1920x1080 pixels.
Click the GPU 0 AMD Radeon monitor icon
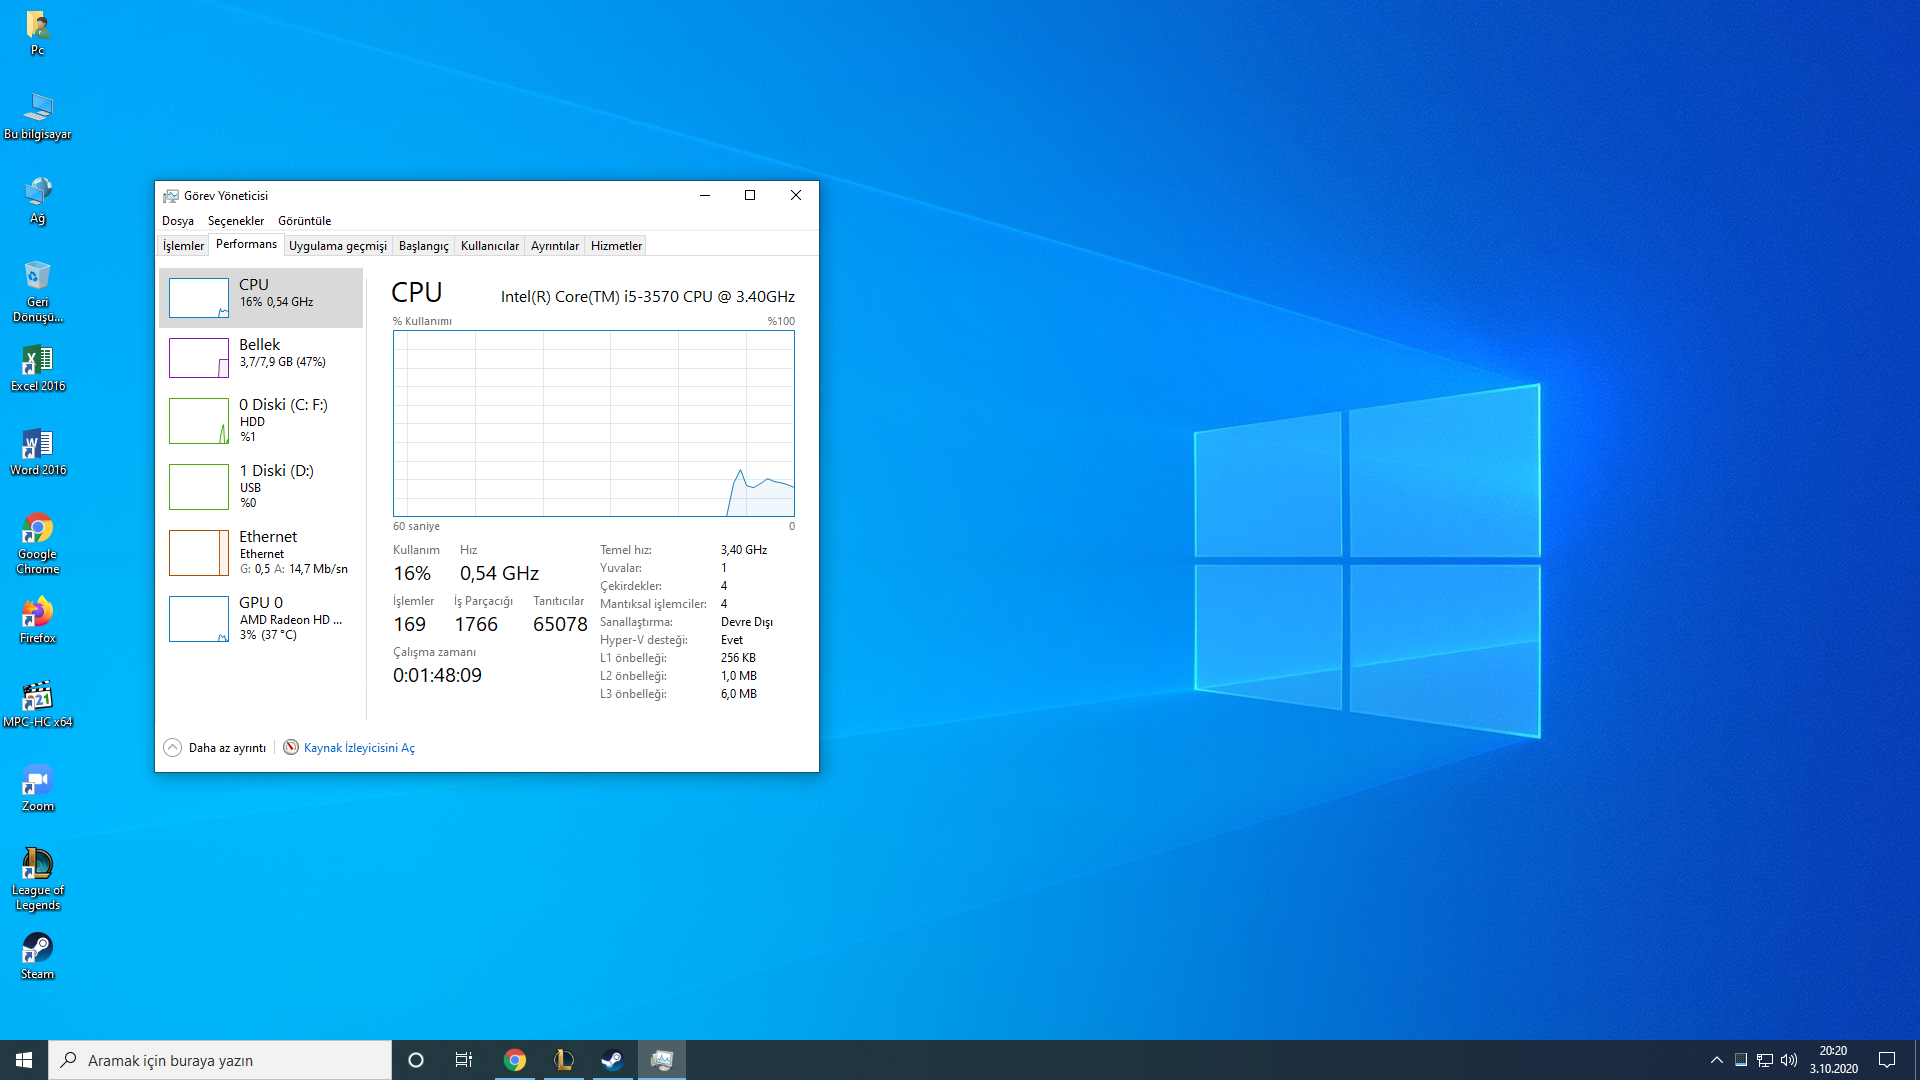pos(196,616)
